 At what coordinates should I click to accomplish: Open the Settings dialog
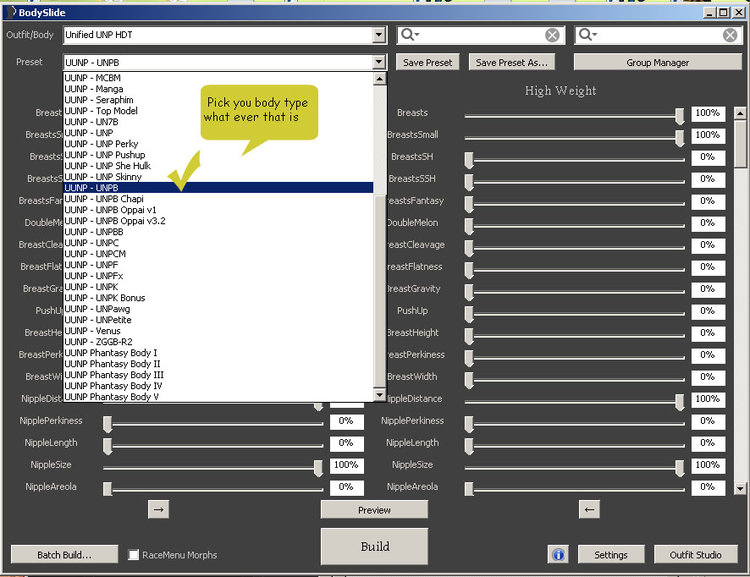611,555
